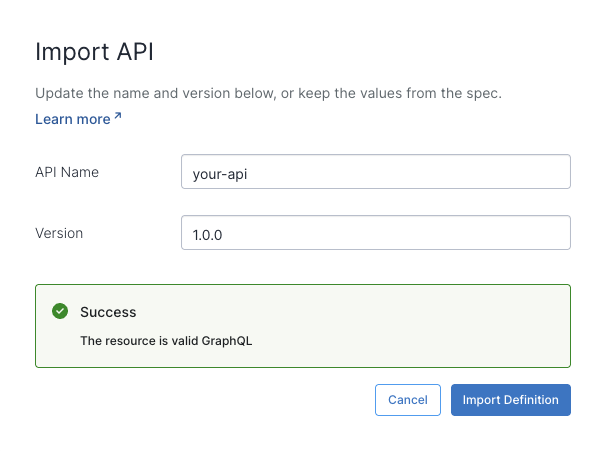Click the Import Definition button
604x451 pixels.
coord(510,400)
